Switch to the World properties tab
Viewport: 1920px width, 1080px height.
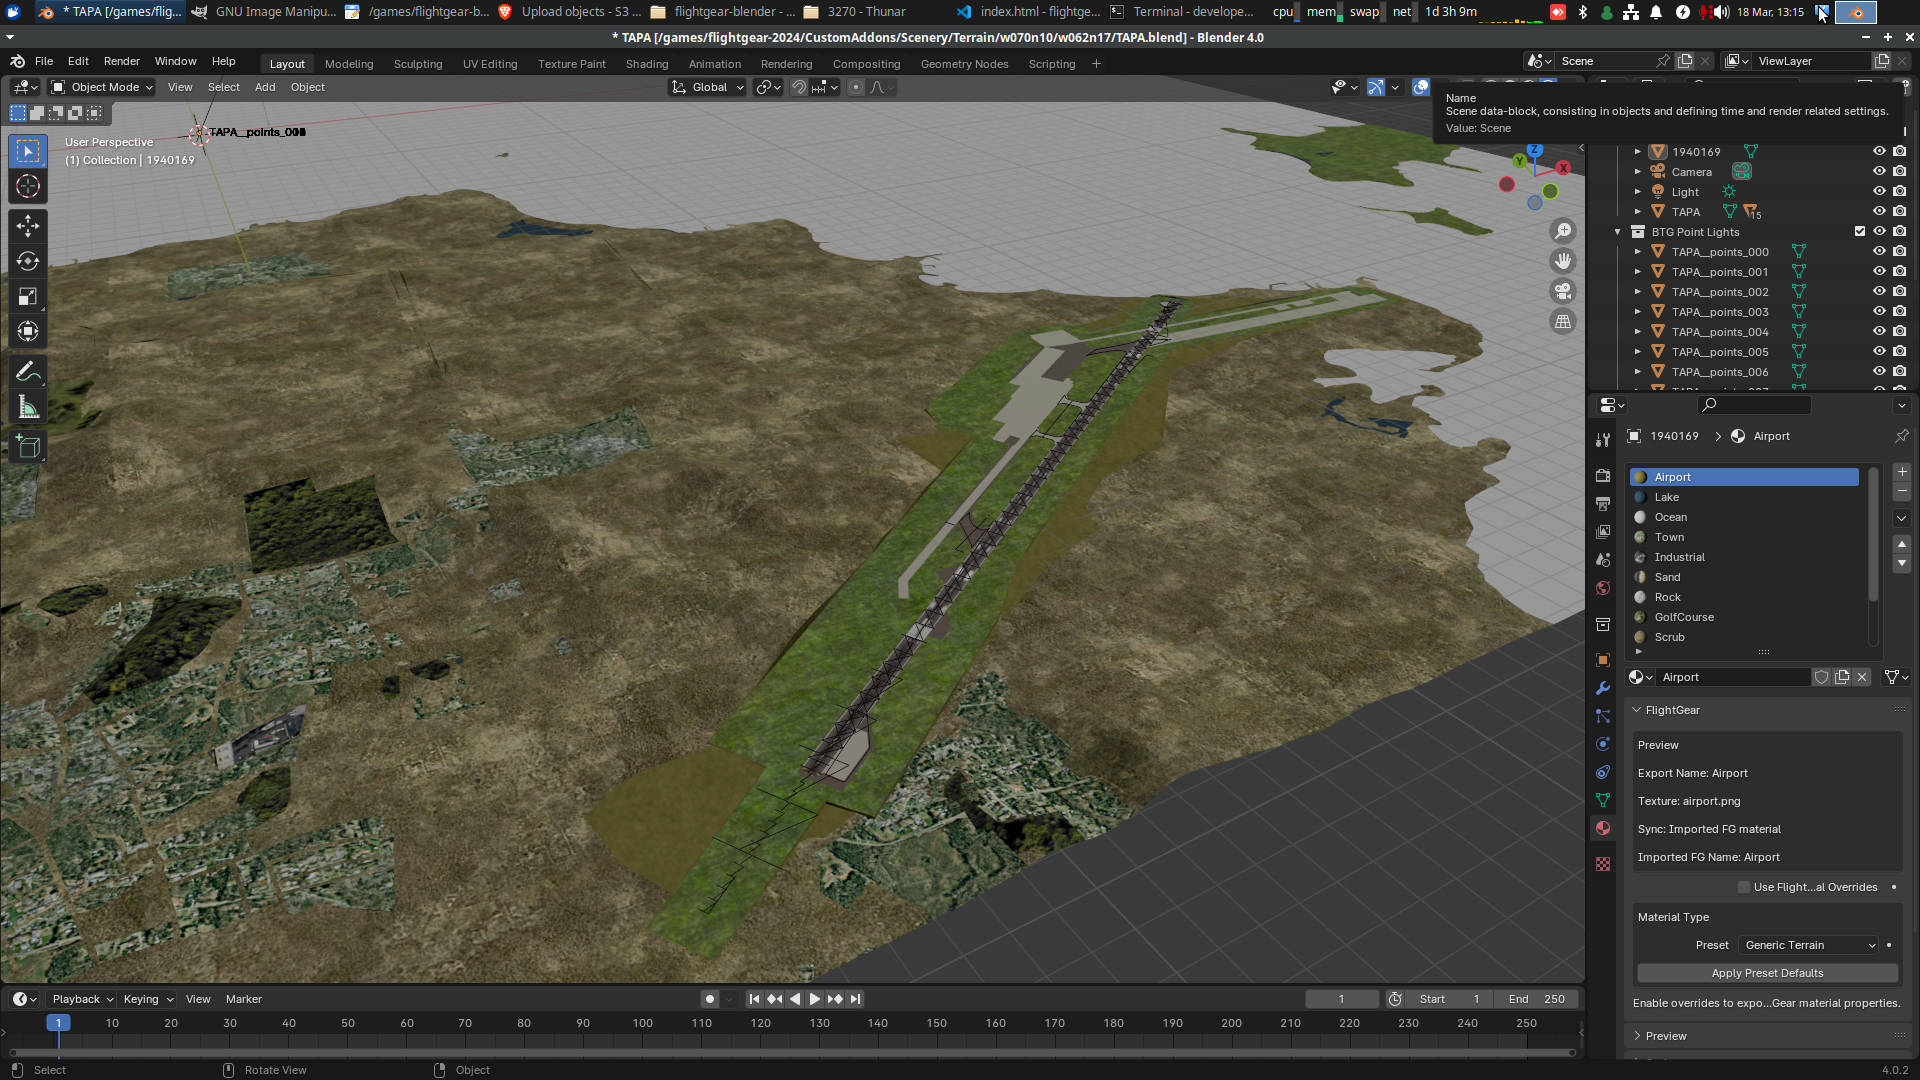point(1603,588)
